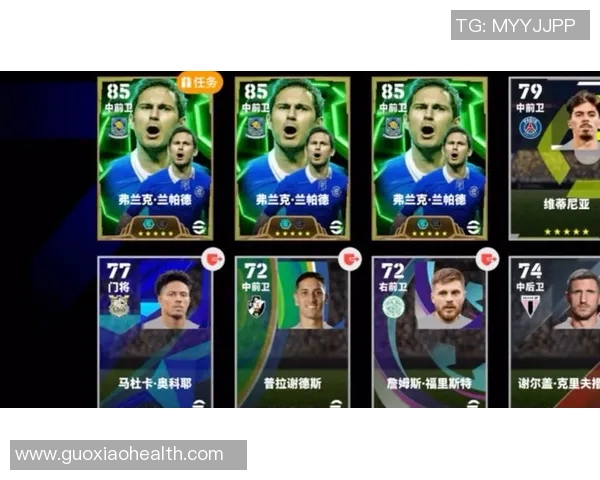The height and width of the screenshot is (480, 600).
Task: Select the middle 弗兰克·兰帕德 85 card
Action: point(292,158)
